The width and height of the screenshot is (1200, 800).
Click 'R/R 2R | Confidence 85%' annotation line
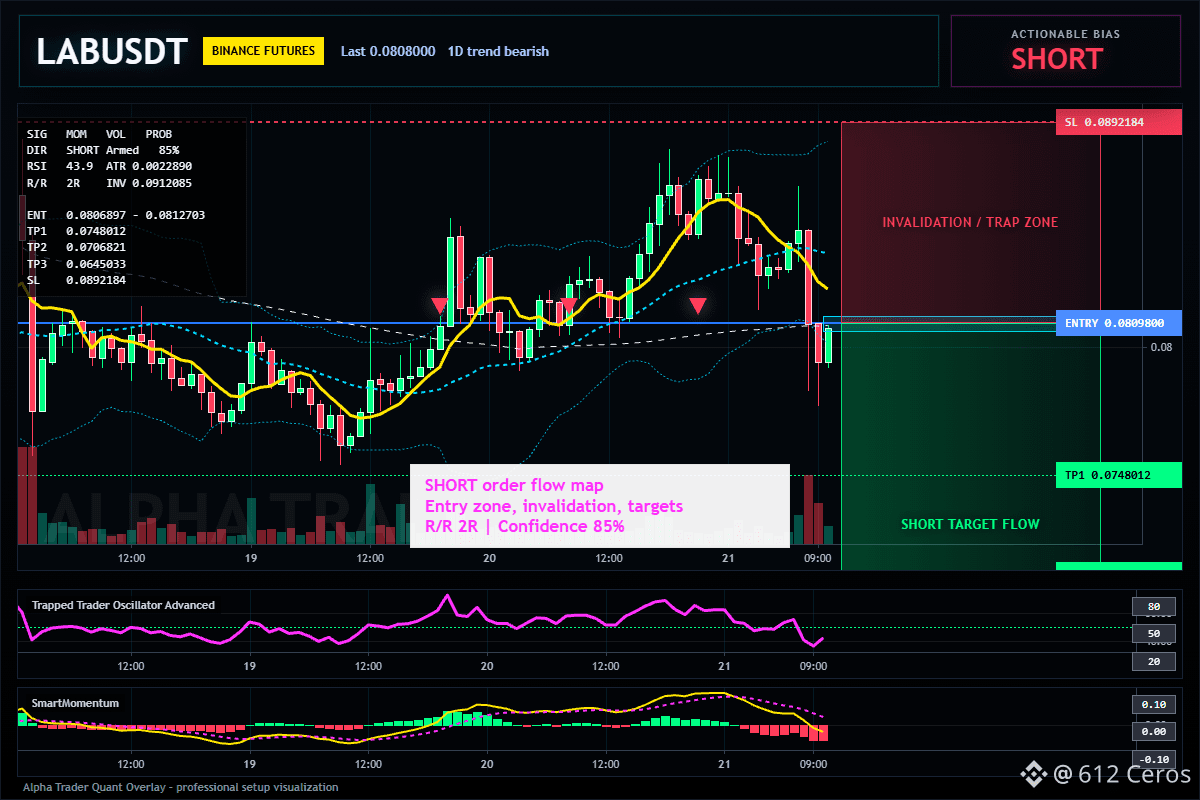525,526
